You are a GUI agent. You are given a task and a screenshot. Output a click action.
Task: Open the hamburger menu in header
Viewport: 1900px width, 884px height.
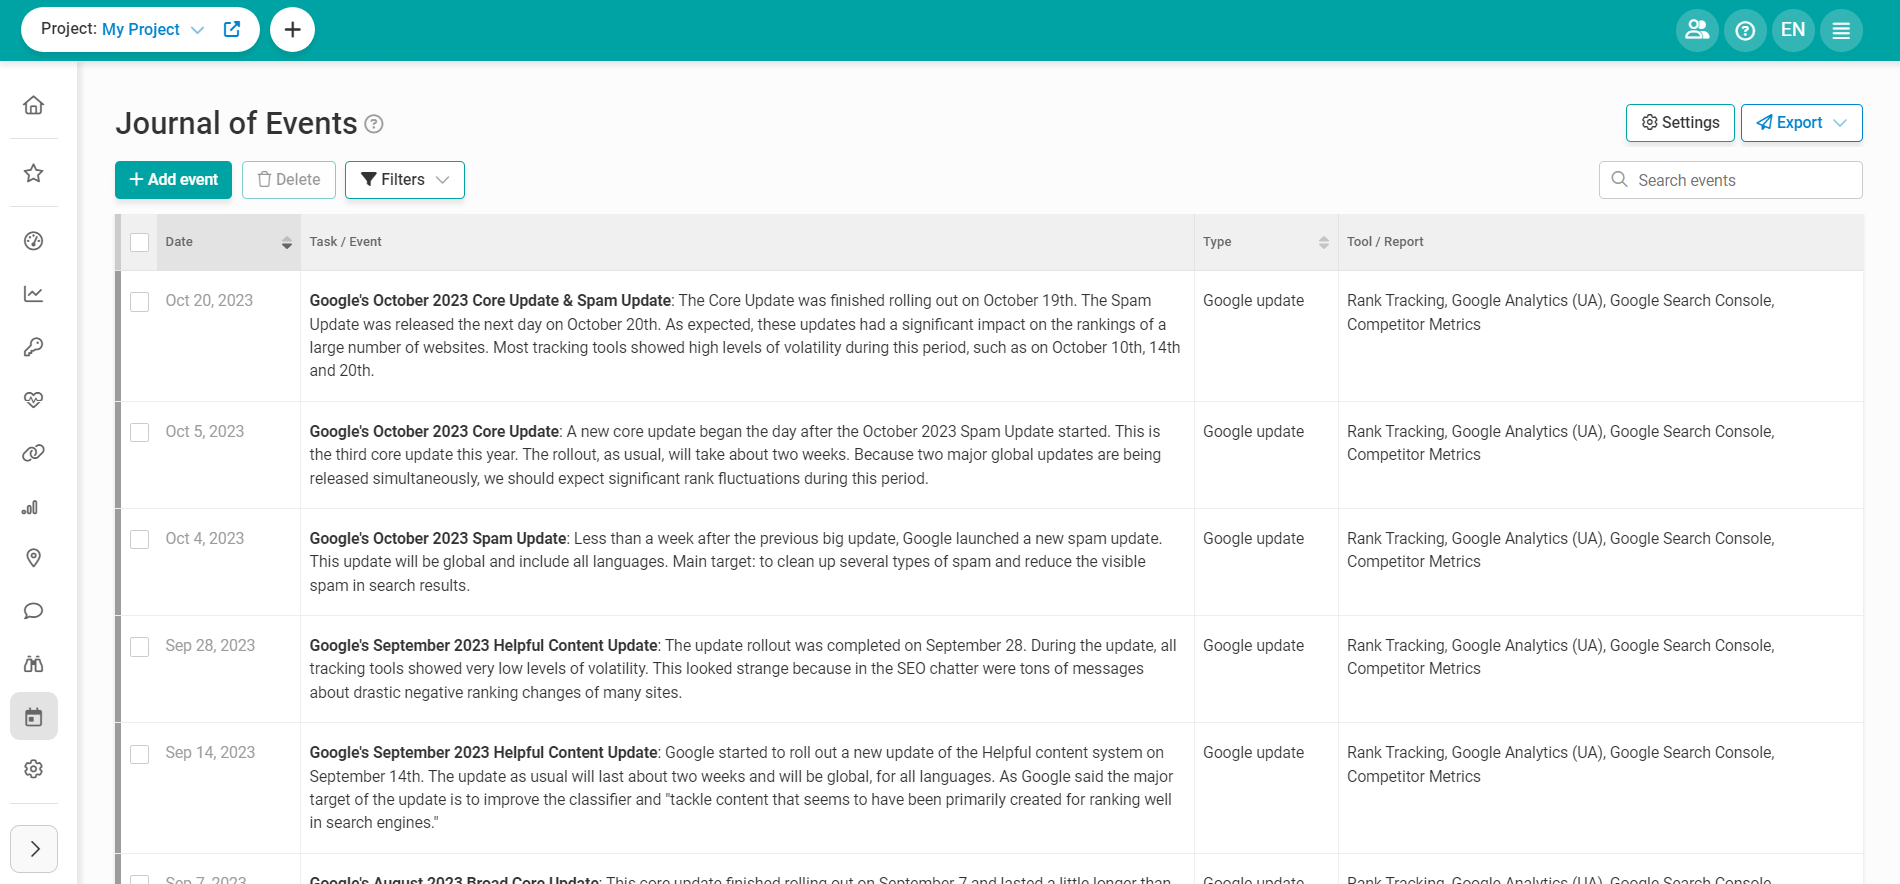pyautogui.click(x=1841, y=30)
